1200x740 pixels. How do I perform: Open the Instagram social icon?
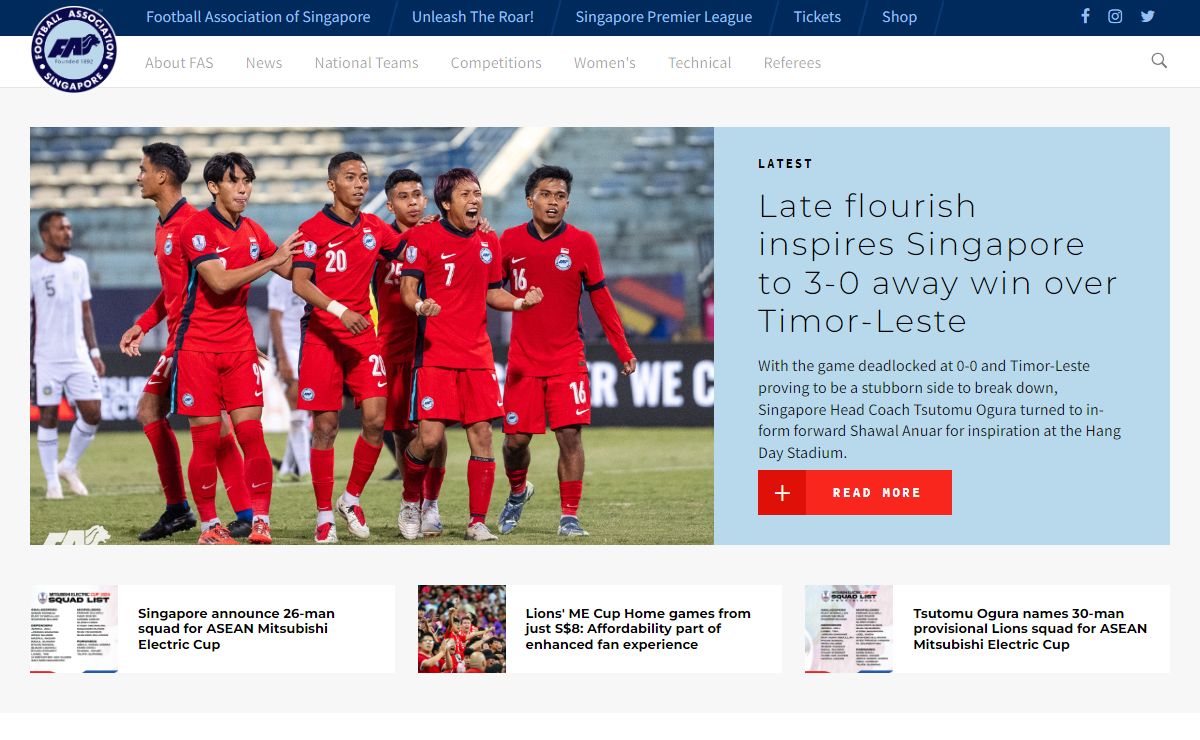click(x=1115, y=16)
